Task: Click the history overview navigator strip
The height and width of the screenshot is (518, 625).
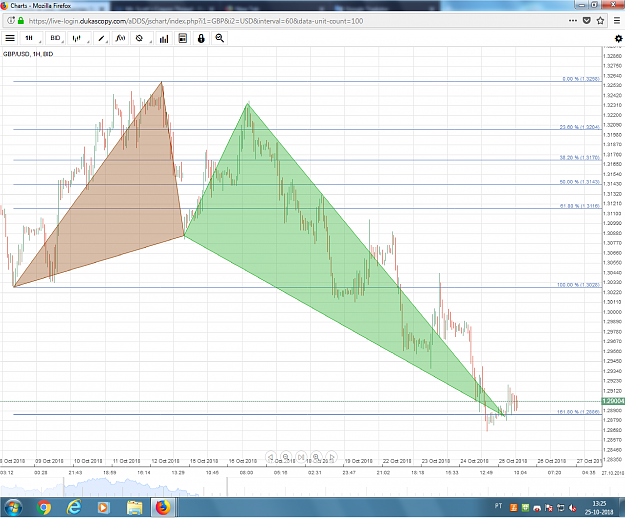Action: pyautogui.click(x=312, y=487)
